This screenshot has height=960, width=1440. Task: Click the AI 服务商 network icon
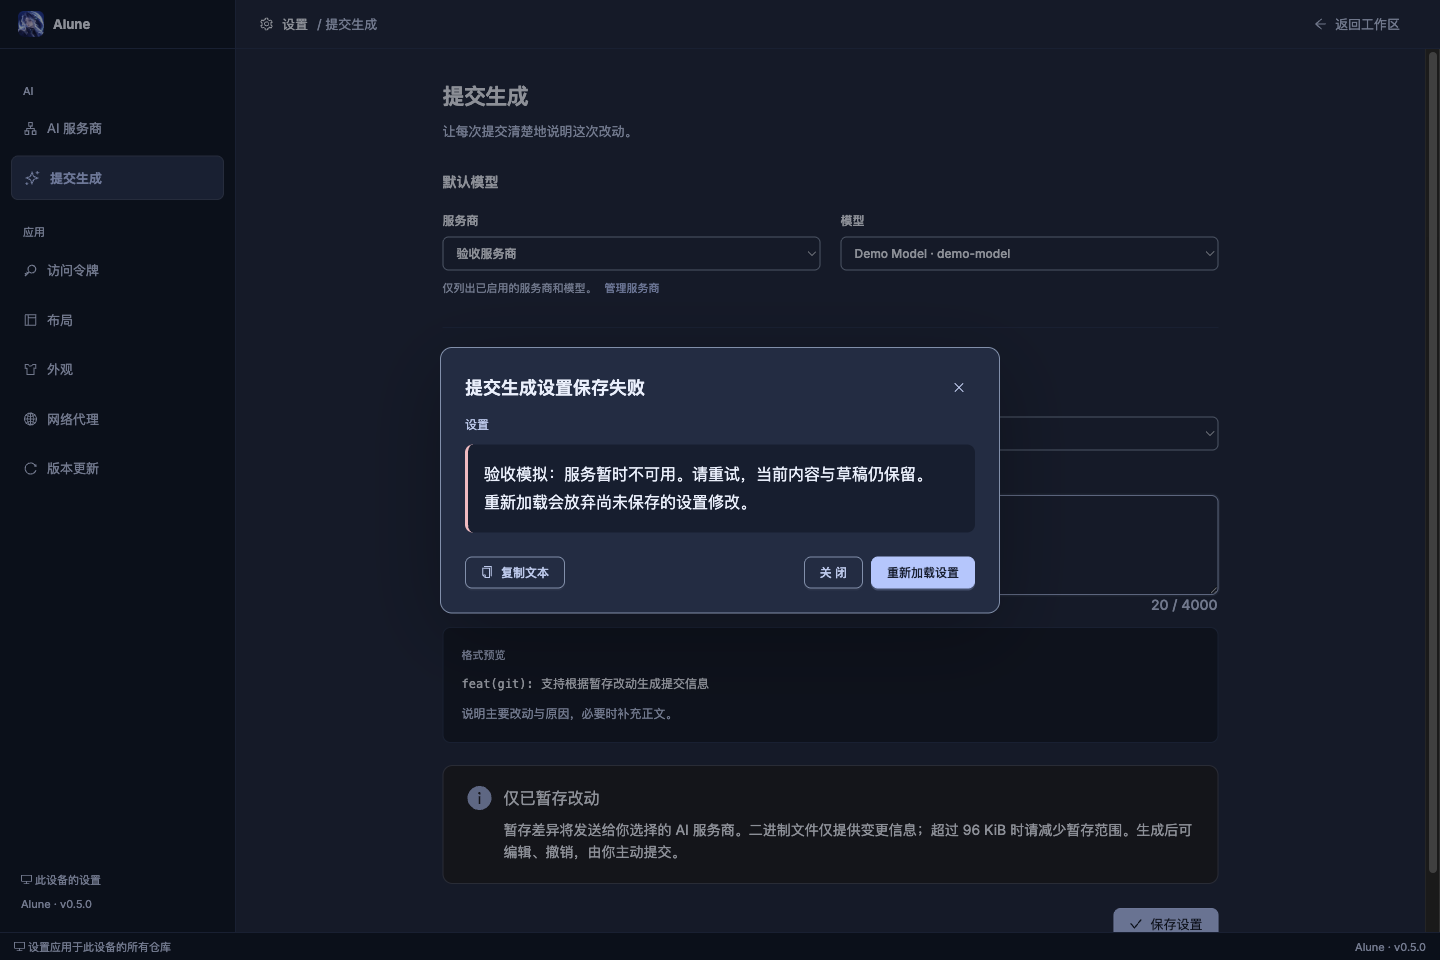coord(30,129)
